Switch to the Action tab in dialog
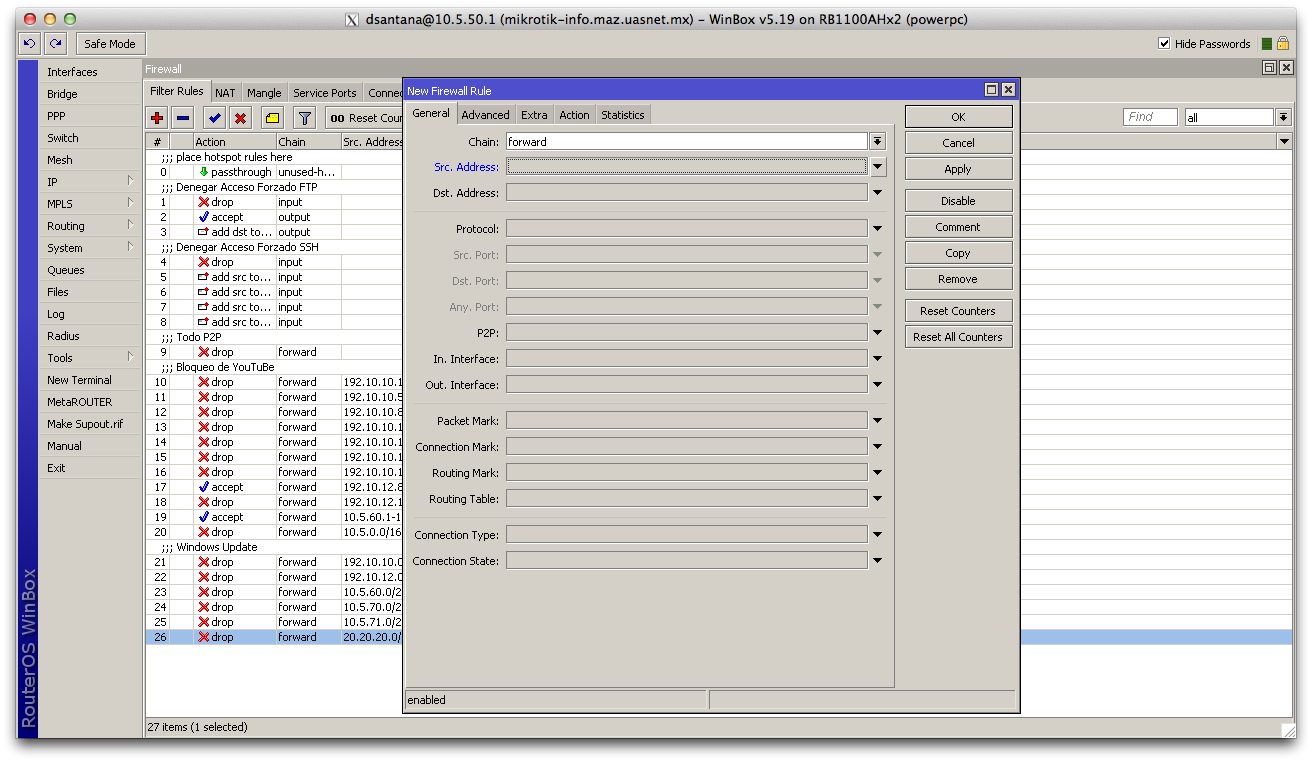This screenshot has width=1312, height=762. (574, 115)
